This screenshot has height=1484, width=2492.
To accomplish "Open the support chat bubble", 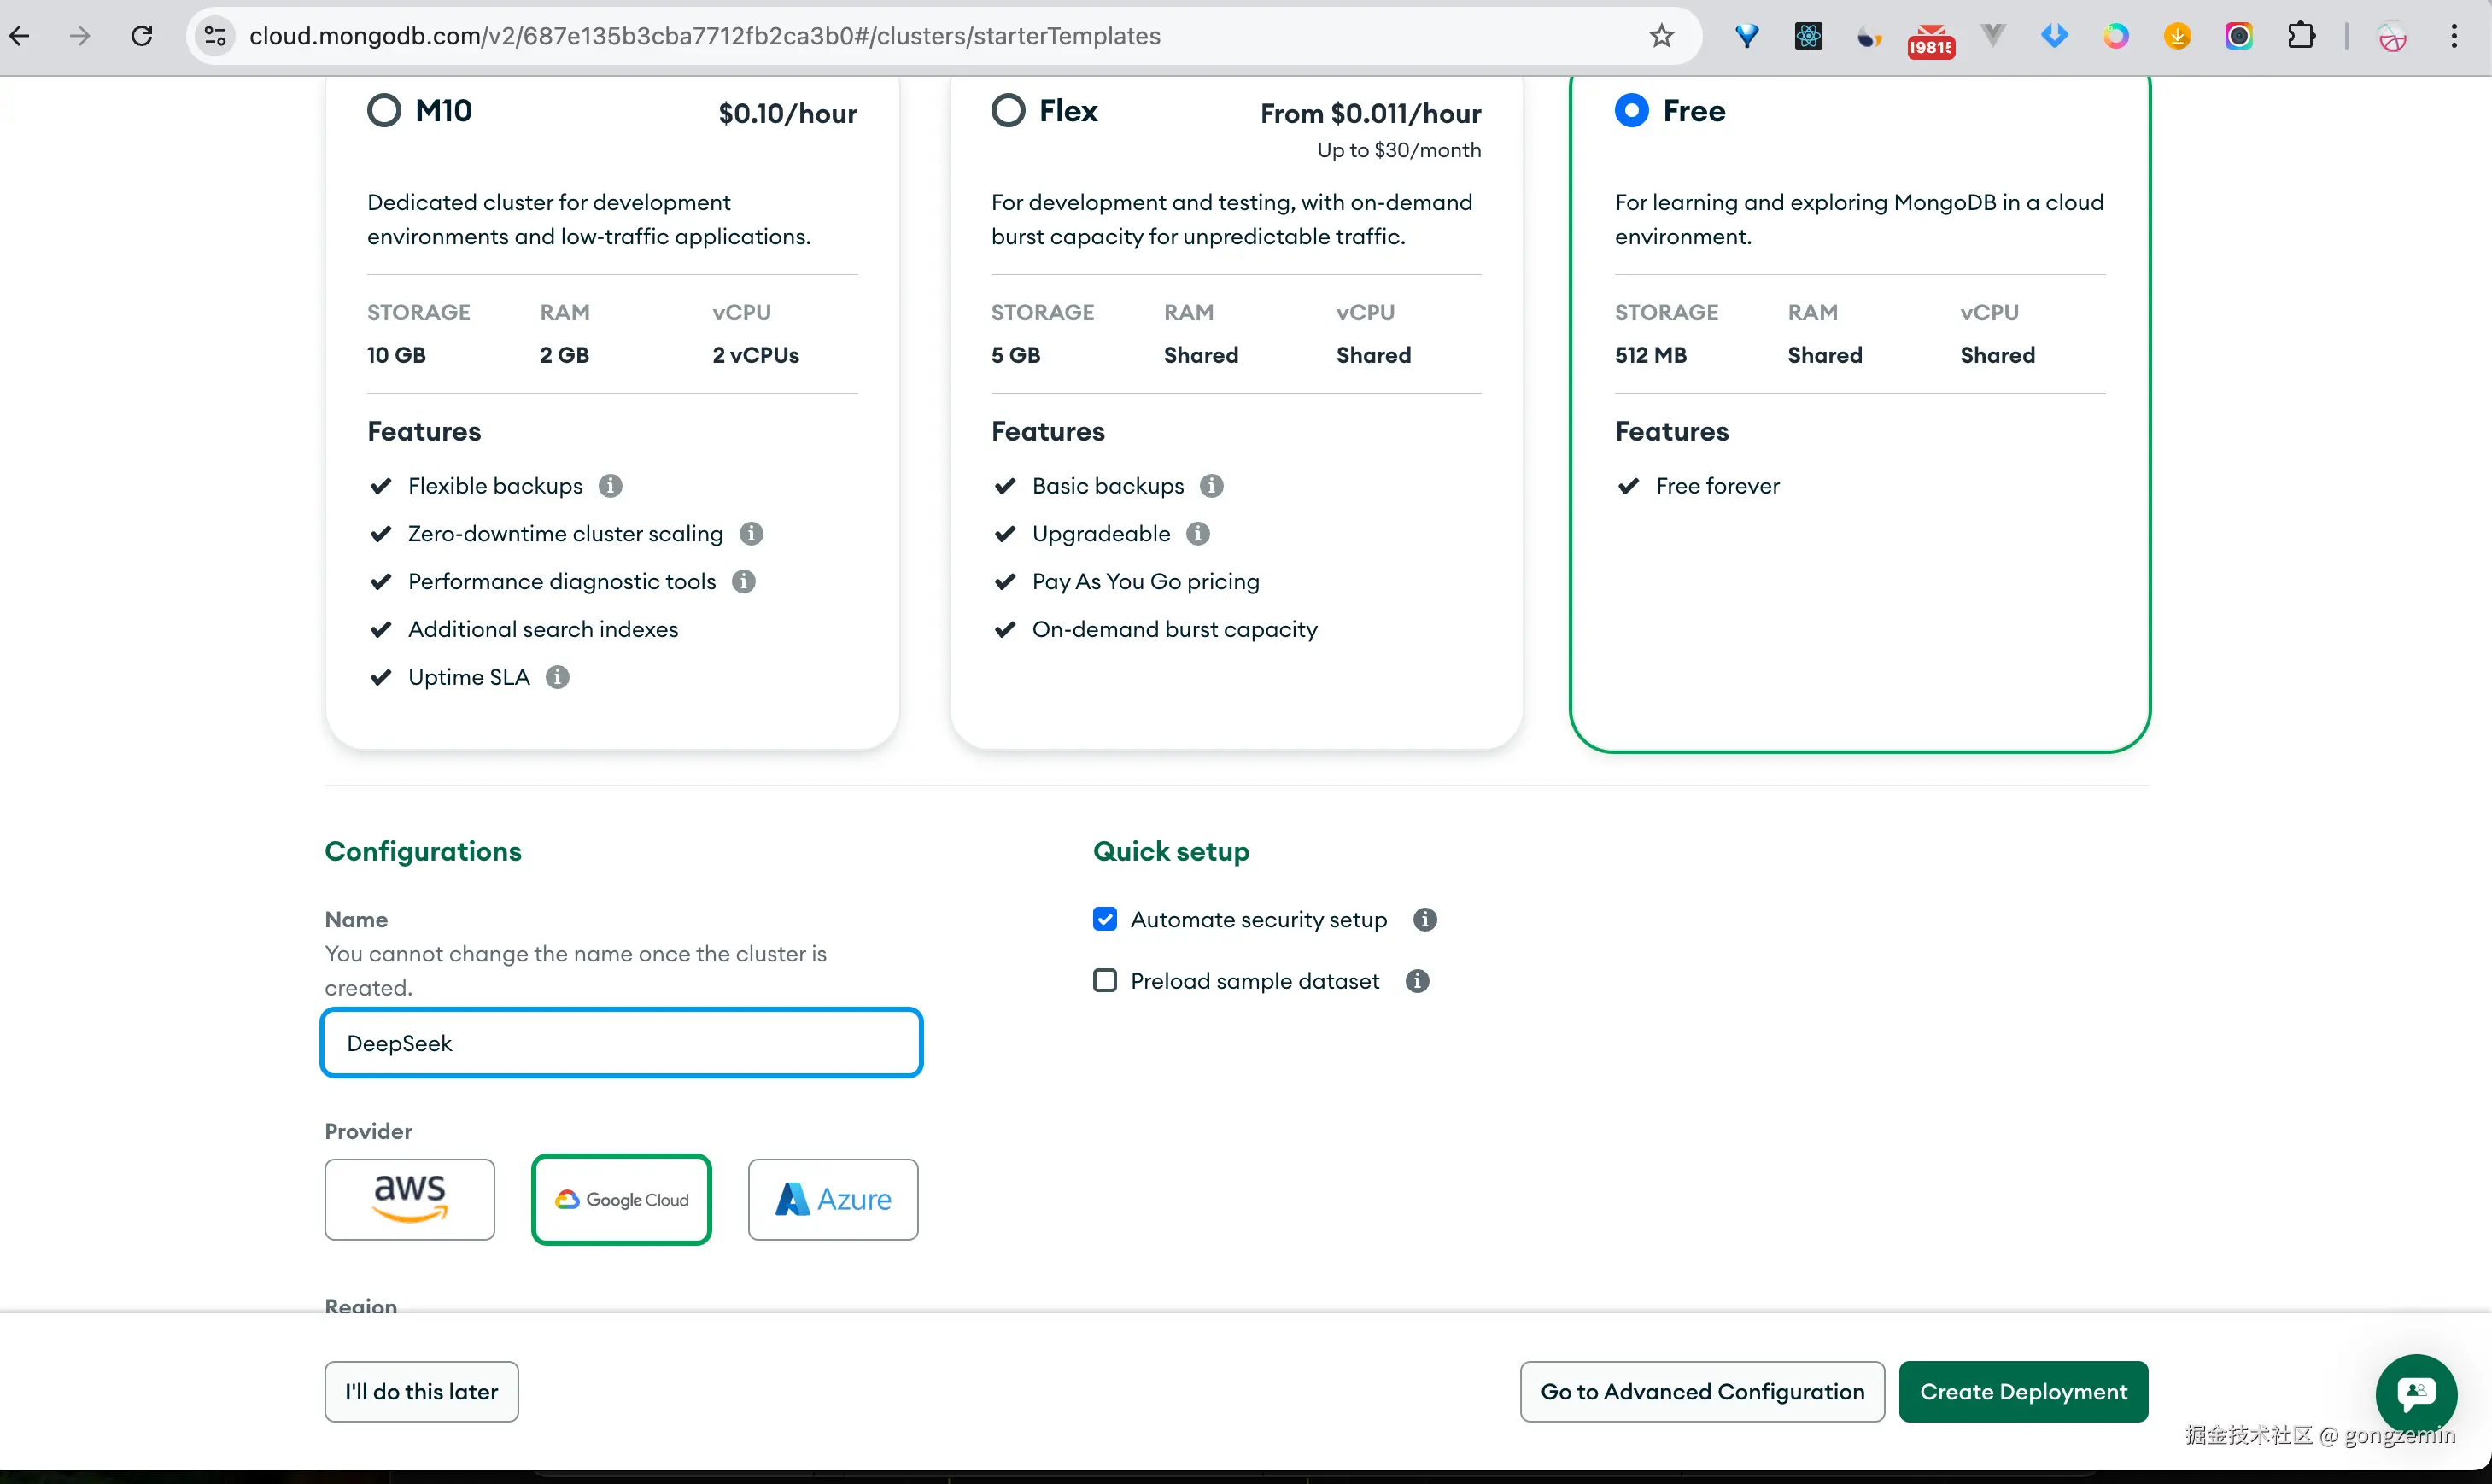I will pos(2415,1393).
